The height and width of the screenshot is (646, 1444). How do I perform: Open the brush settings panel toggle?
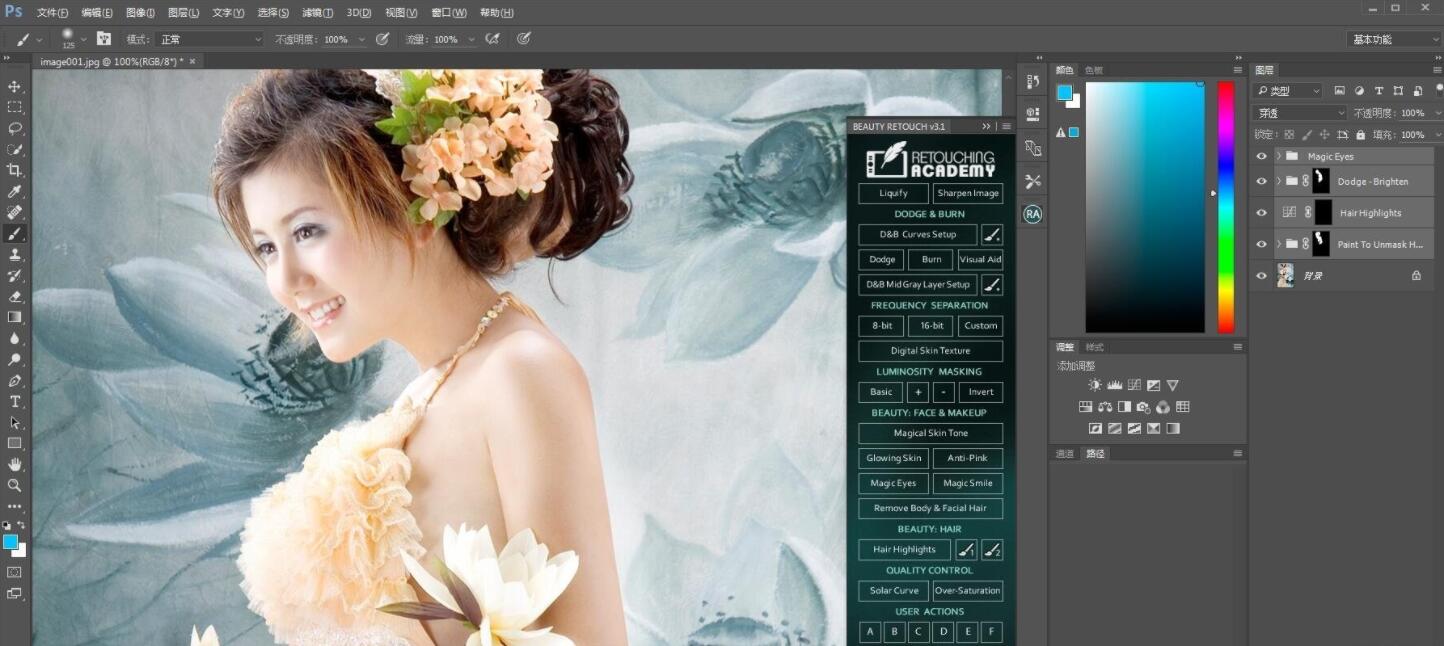(103, 39)
